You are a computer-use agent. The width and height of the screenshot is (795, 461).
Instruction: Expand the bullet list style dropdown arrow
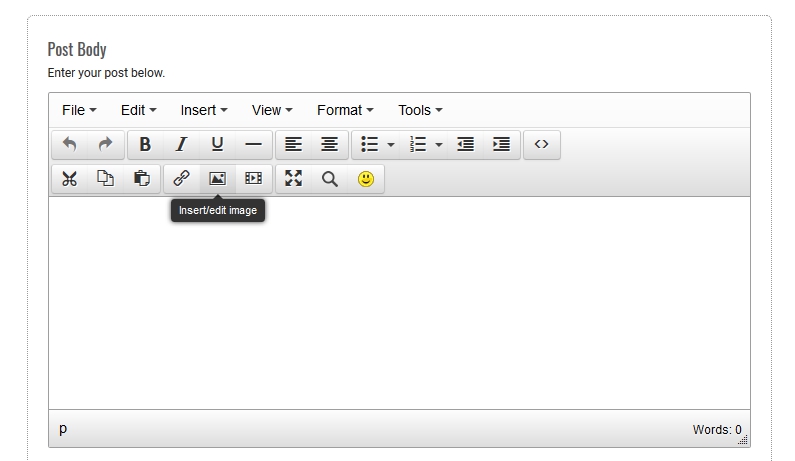tap(391, 145)
